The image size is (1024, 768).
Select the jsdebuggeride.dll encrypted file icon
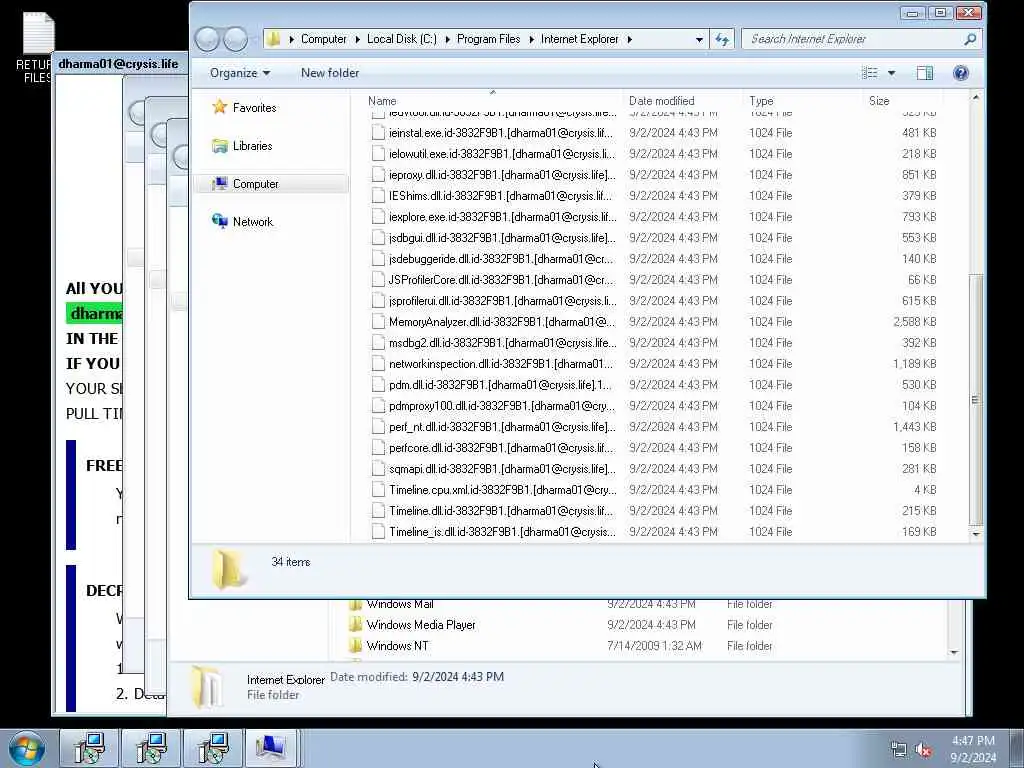(378, 259)
